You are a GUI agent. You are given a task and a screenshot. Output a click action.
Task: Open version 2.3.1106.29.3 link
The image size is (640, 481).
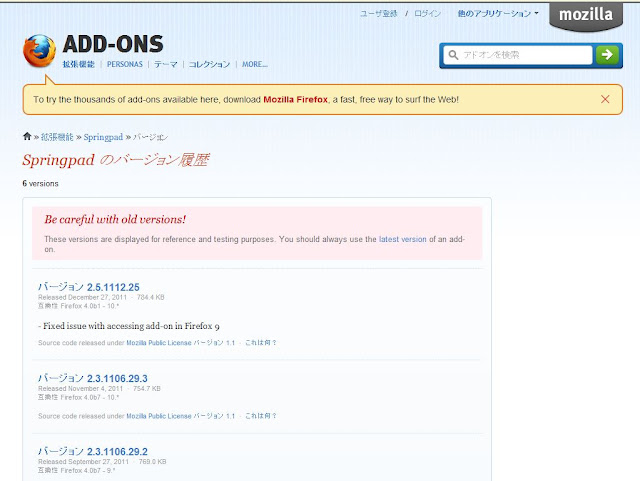(93, 379)
